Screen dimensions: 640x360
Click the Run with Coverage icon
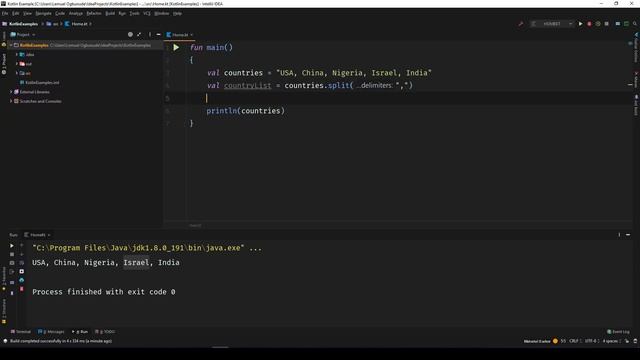598,24
